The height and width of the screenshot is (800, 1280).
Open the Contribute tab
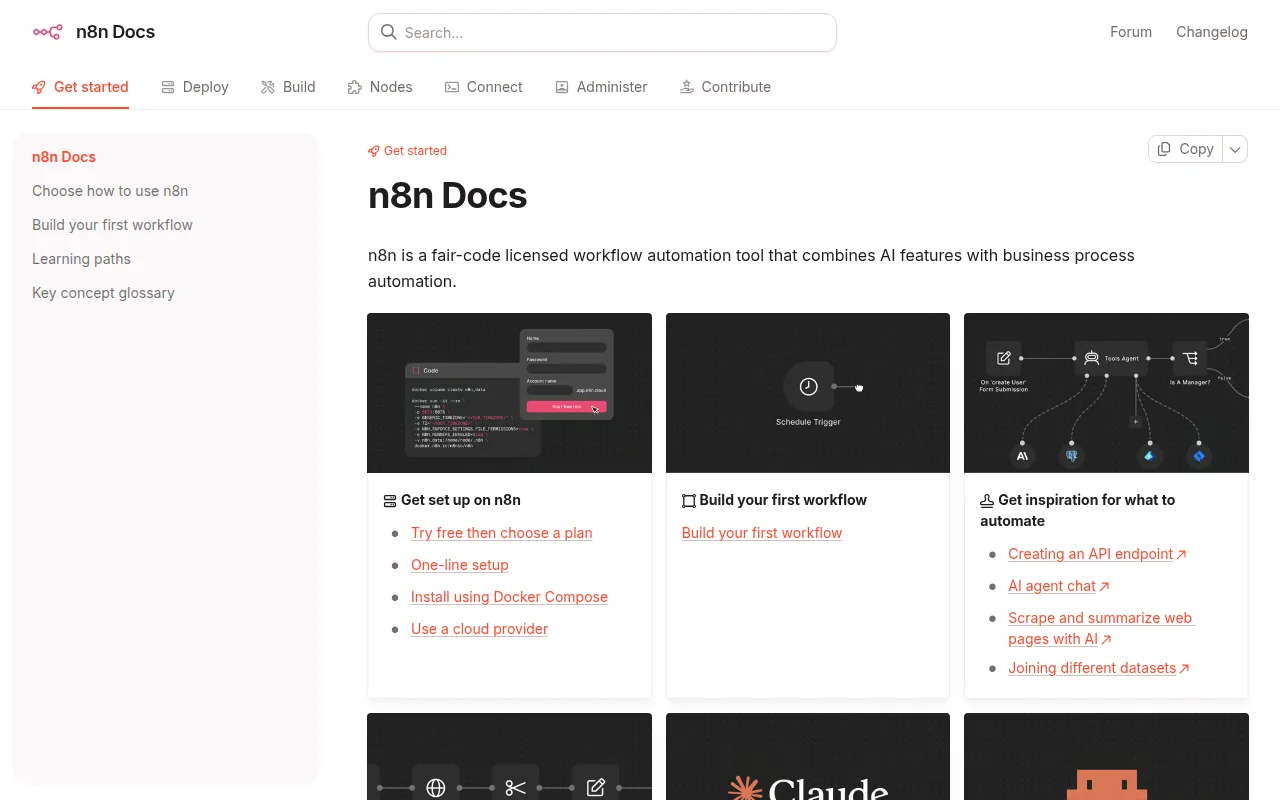pos(725,87)
